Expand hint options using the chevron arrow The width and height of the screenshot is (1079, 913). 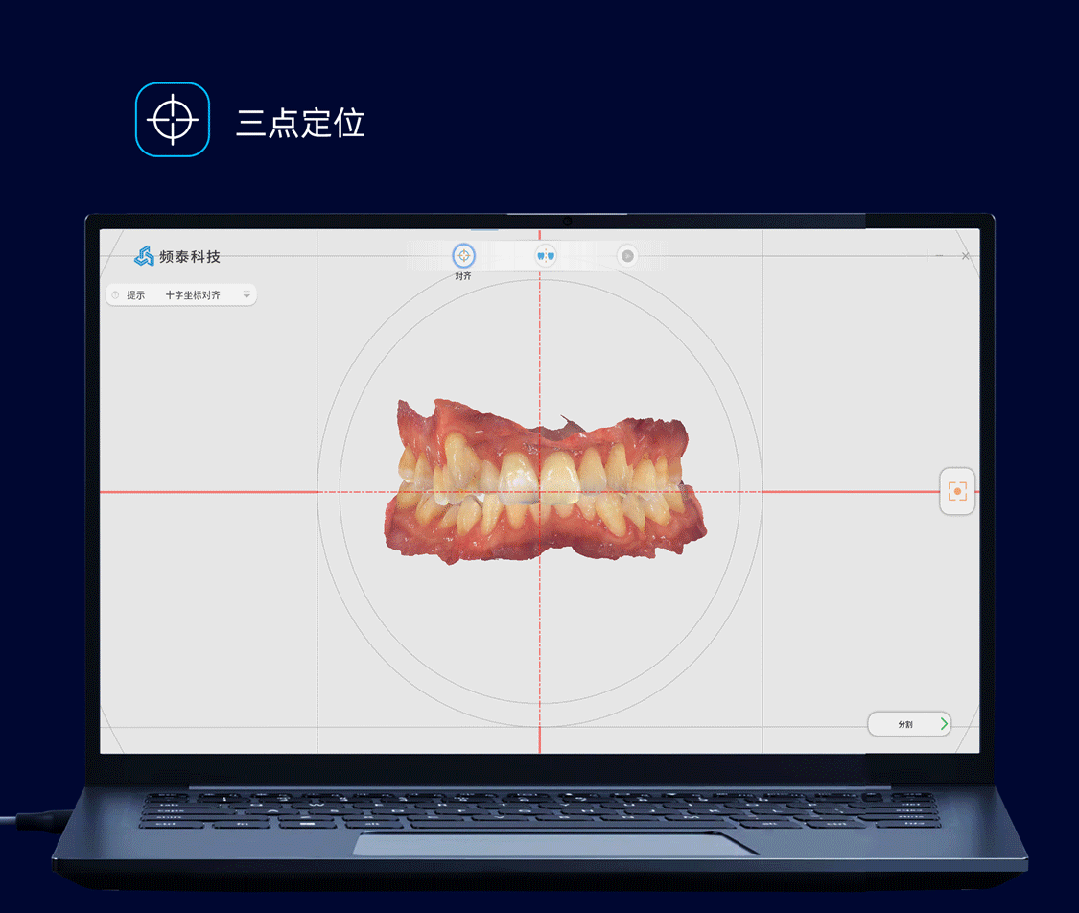pyautogui.click(x=246, y=294)
